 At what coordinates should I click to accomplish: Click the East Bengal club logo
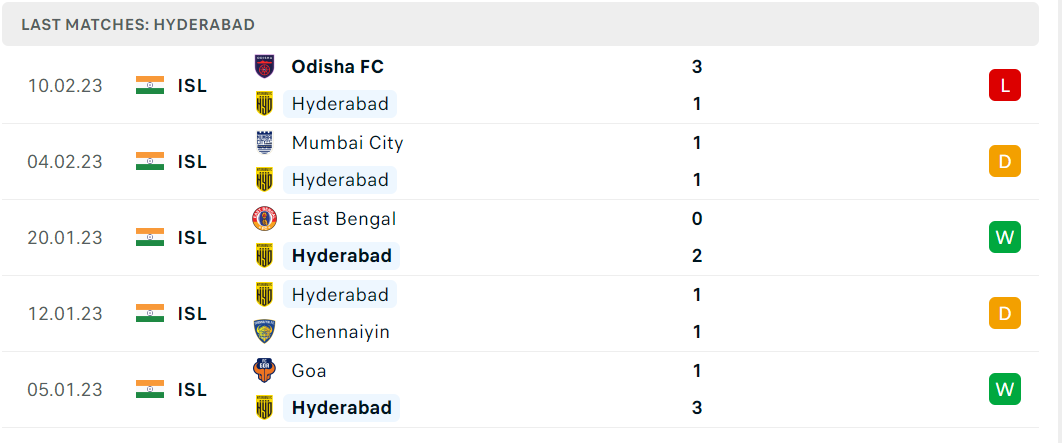(x=264, y=219)
